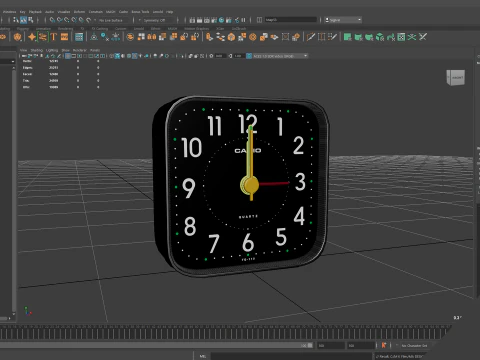Toggle the exposure icon in panel toolbar
The image size is (480, 360).
coord(211,56)
